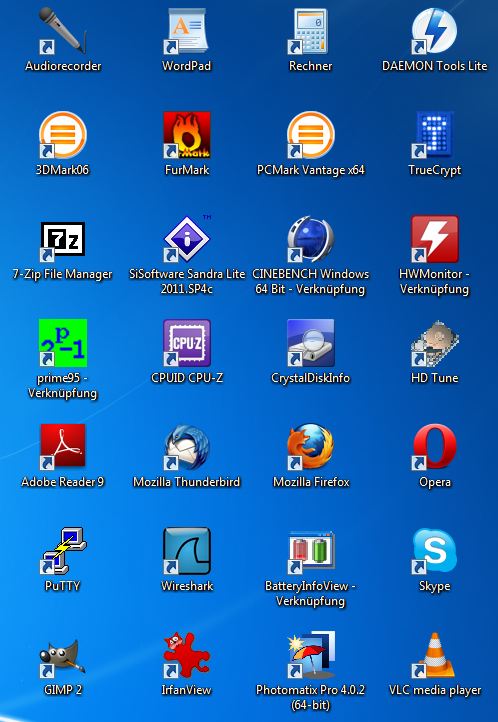Click the FurMark flame icon
This screenshot has height=722, width=498.
186,135
